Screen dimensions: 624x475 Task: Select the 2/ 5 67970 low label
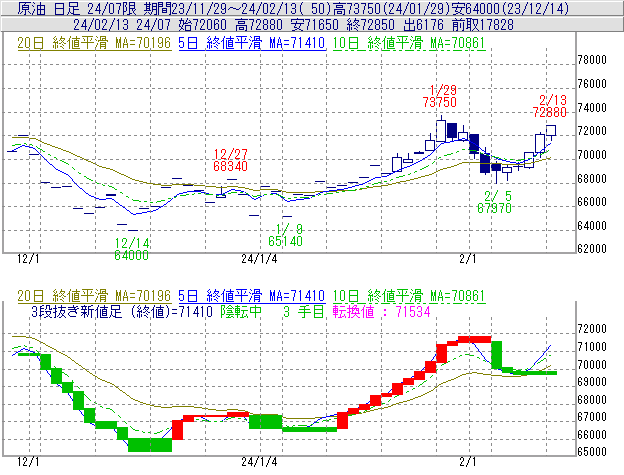tap(495, 202)
